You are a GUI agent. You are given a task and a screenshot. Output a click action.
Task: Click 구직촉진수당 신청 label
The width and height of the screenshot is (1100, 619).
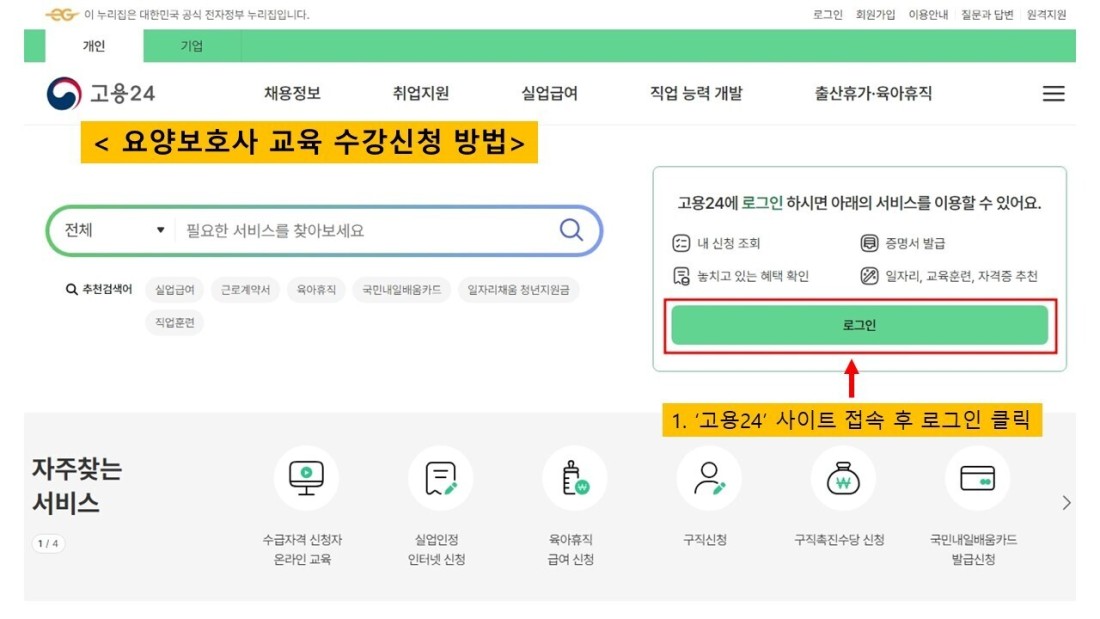(x=839, y=540)
